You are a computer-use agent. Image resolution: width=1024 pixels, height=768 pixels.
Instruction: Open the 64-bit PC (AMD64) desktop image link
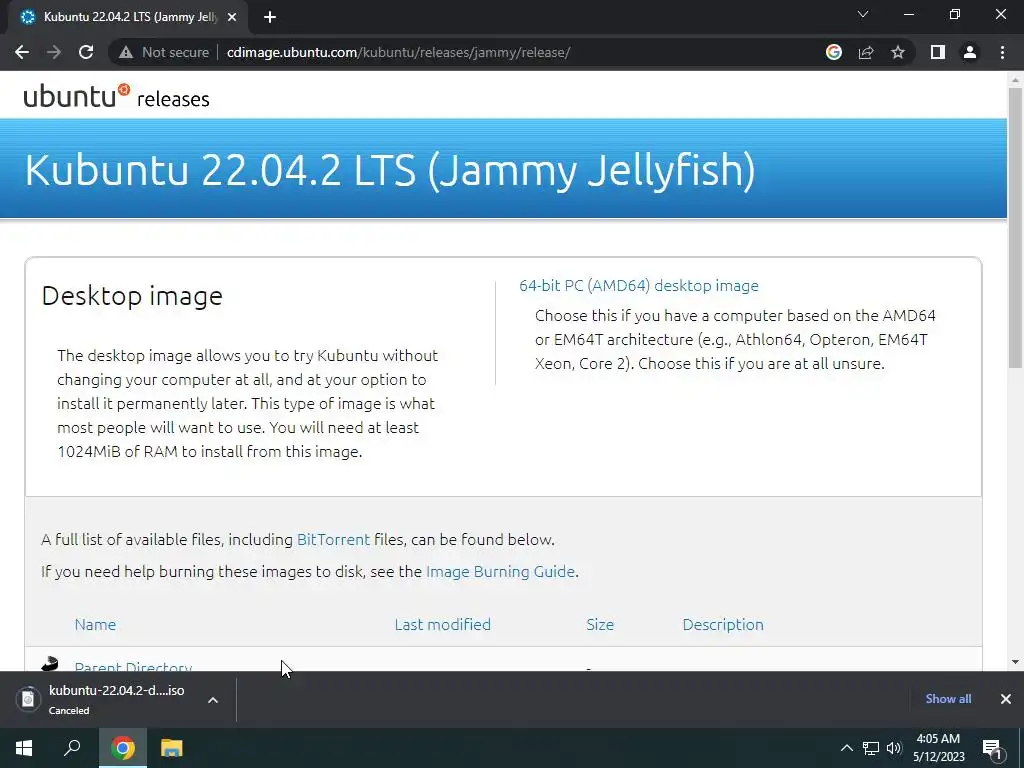(x=639, y=285)
